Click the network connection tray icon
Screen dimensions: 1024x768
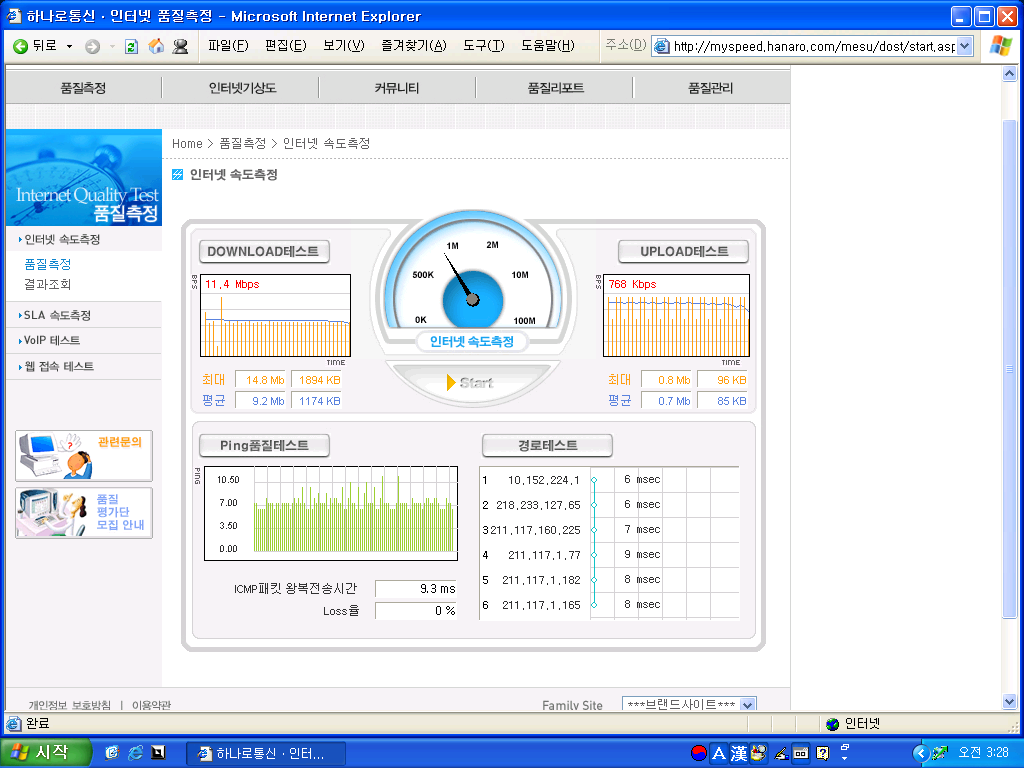940,753
